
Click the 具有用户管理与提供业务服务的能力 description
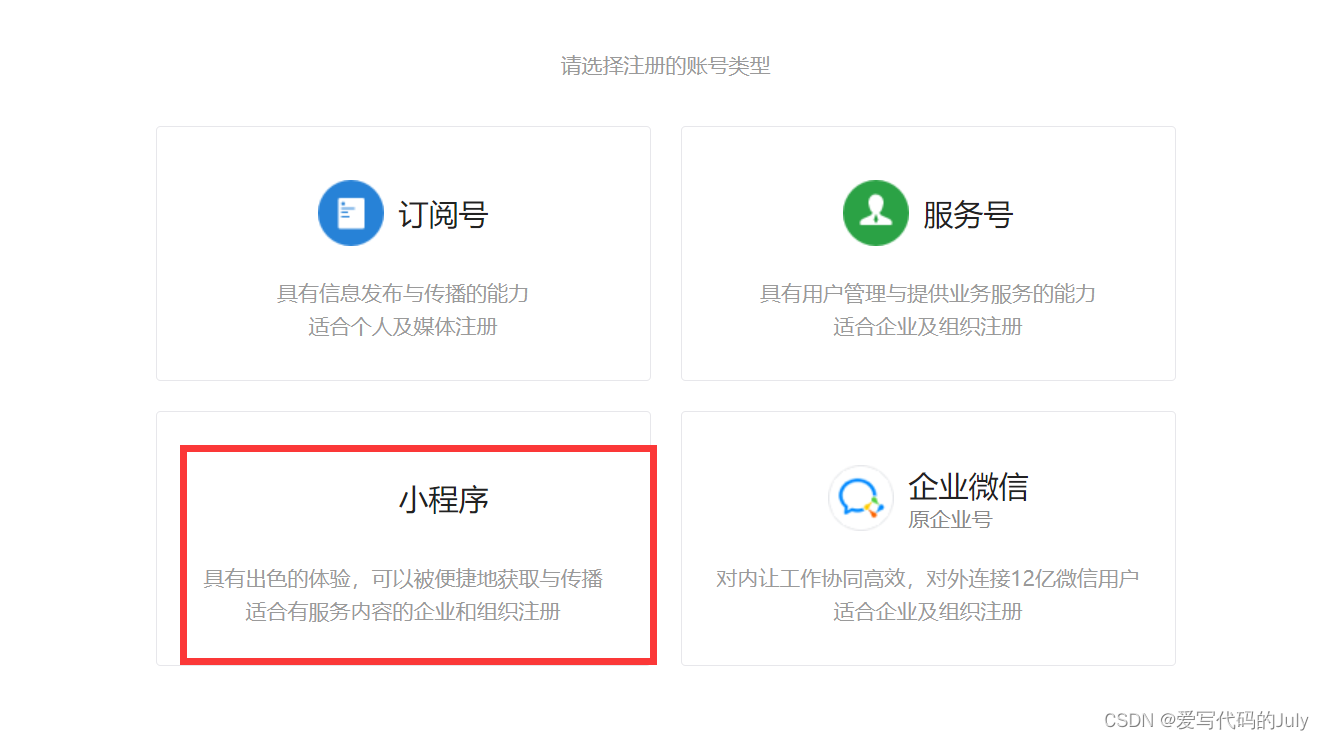pyautogui.click(x=928, y=294)
